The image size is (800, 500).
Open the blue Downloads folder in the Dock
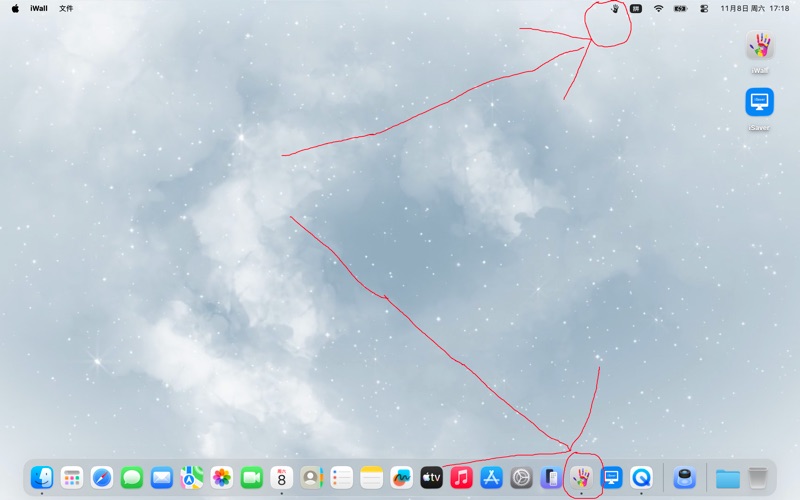(x=728, y=478)
